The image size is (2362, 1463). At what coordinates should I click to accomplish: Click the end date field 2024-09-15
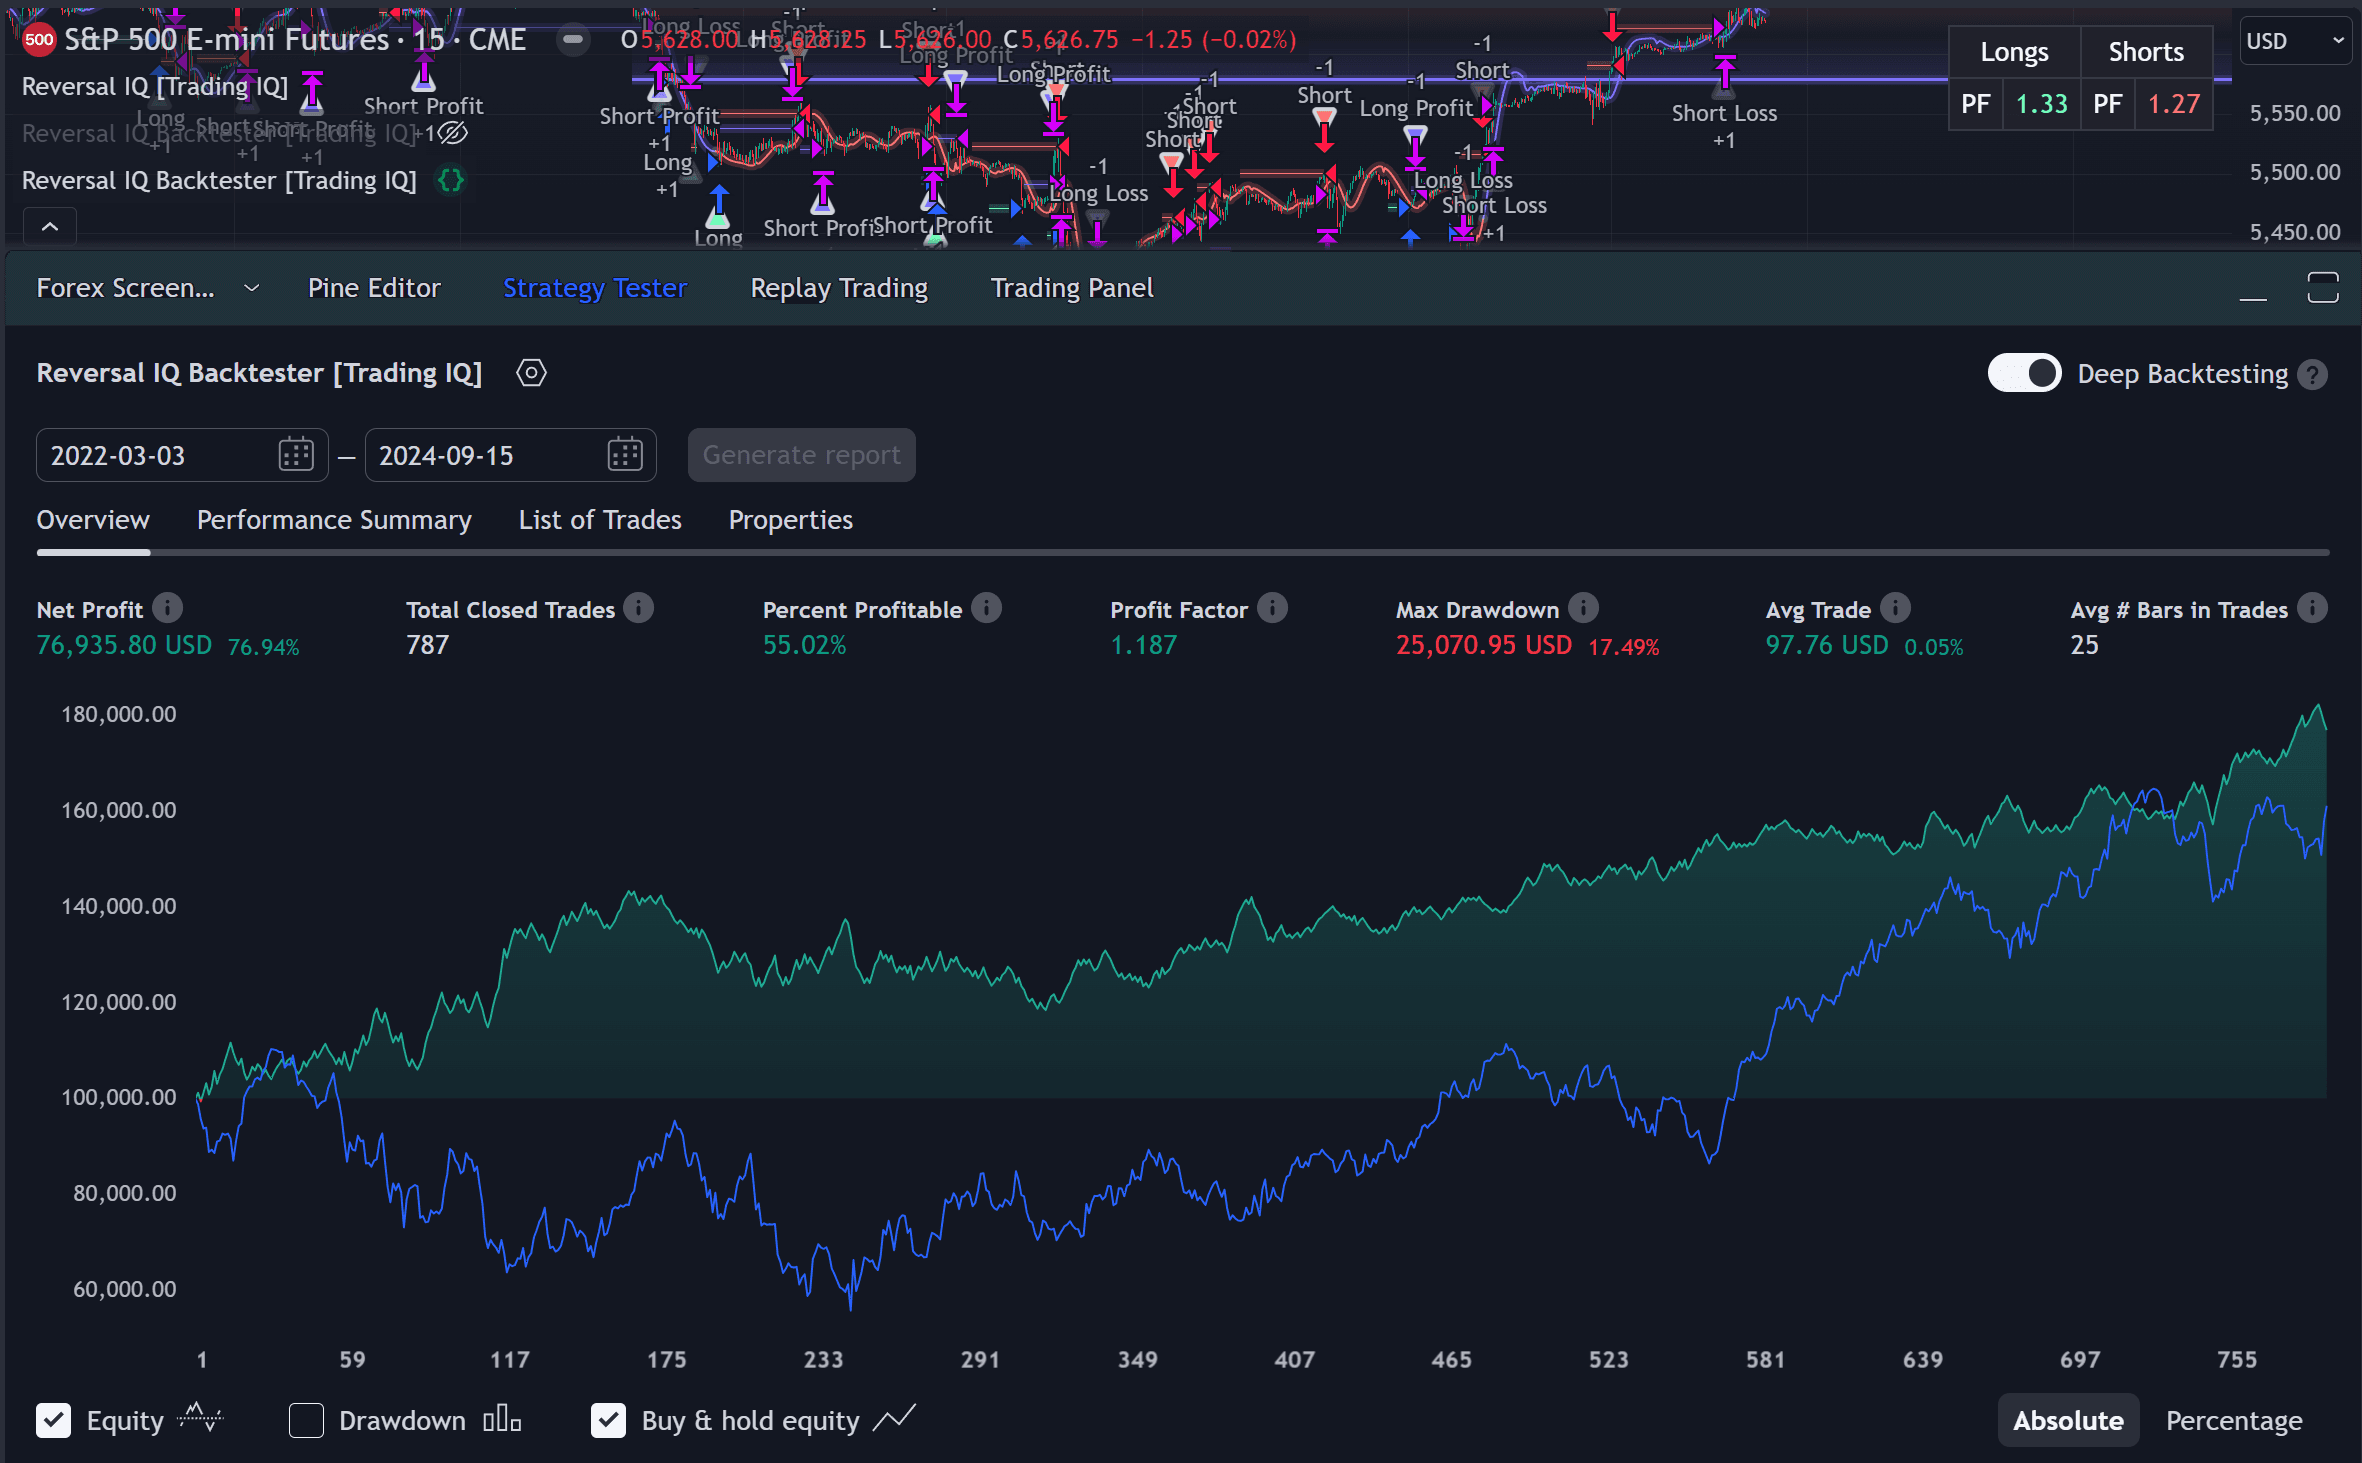(510, 455)
